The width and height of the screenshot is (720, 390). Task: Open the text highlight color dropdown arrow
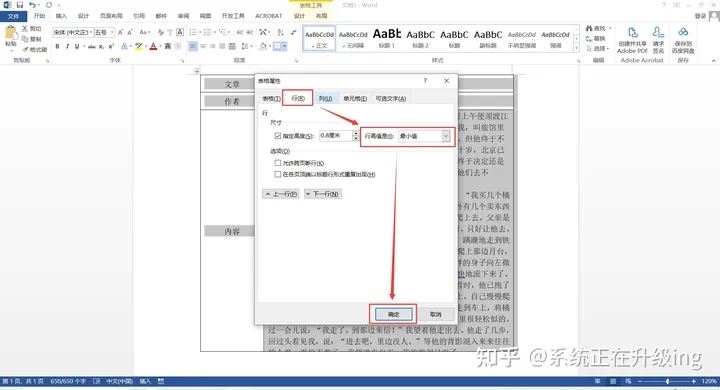(145, 46)
